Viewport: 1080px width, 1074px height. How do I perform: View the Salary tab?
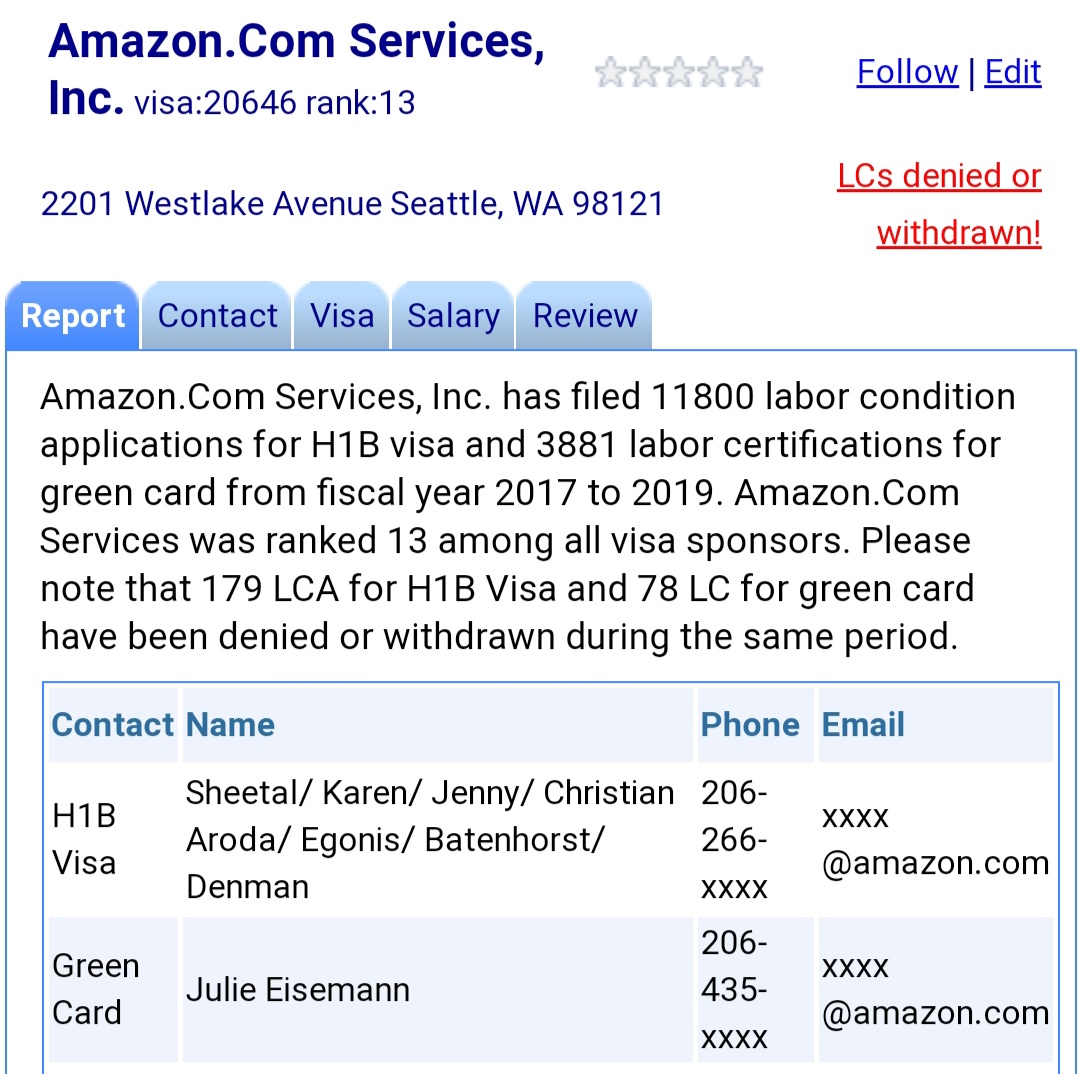pyautogui.click(x=453, y=316)
